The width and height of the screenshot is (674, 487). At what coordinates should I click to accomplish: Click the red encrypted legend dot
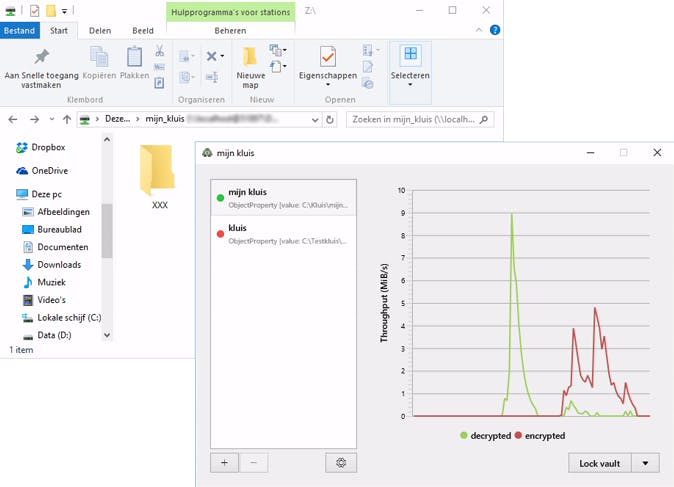coord(518,435)
